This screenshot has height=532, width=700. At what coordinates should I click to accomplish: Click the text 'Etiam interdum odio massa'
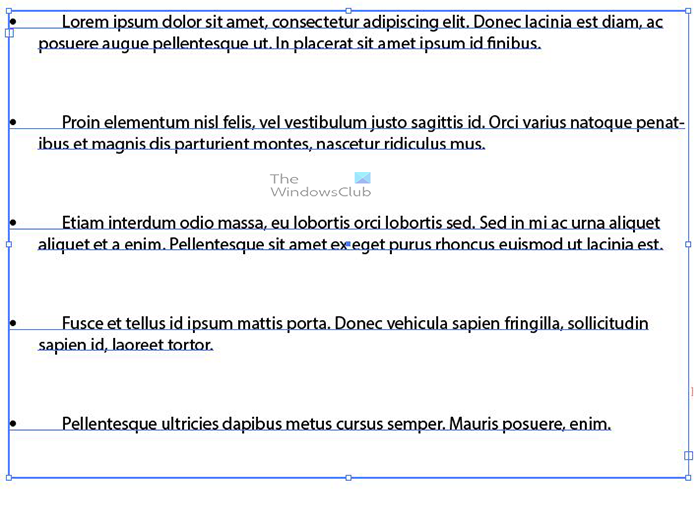coord(164,223)
